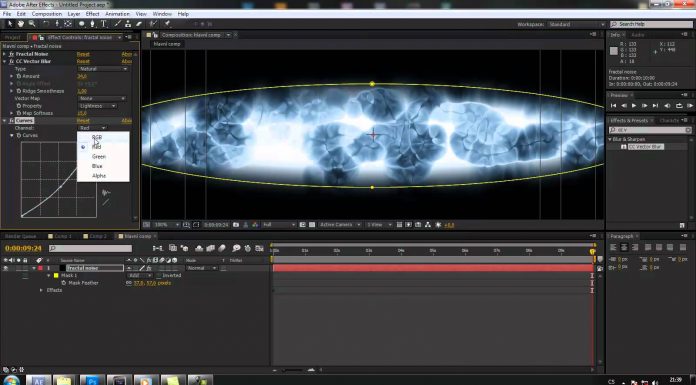696x385 pixels.
Task: Open the Mask 1 mode dropdown showing Add
Action: [140, 275]
